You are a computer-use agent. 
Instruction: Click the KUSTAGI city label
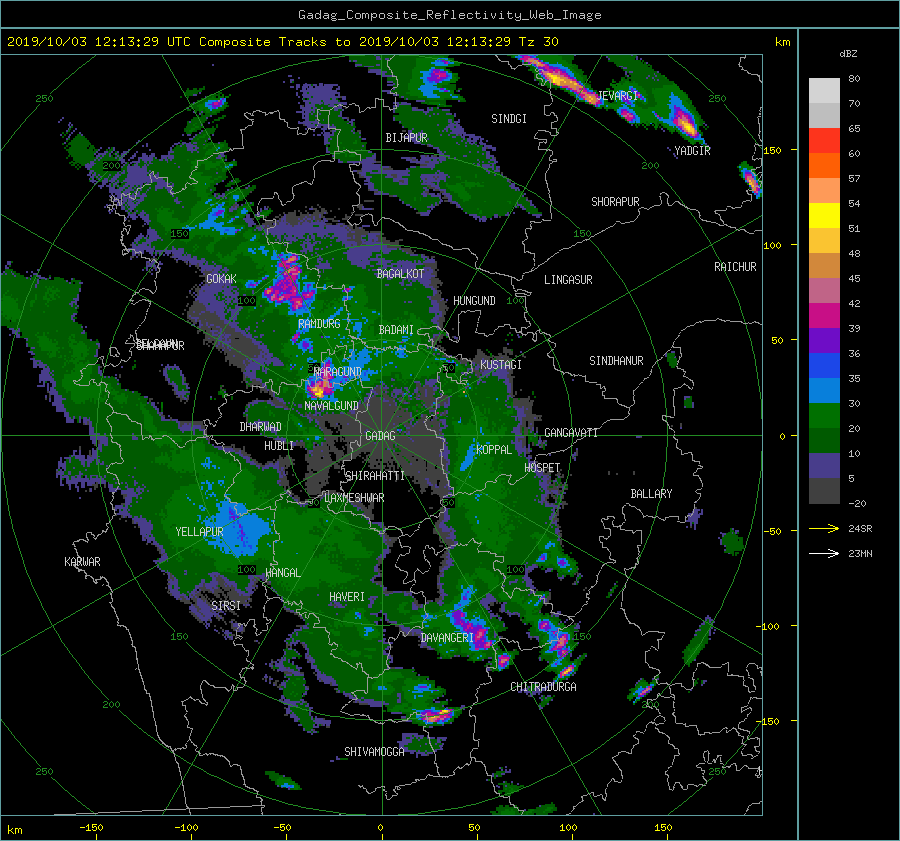(x=501, y=365)
